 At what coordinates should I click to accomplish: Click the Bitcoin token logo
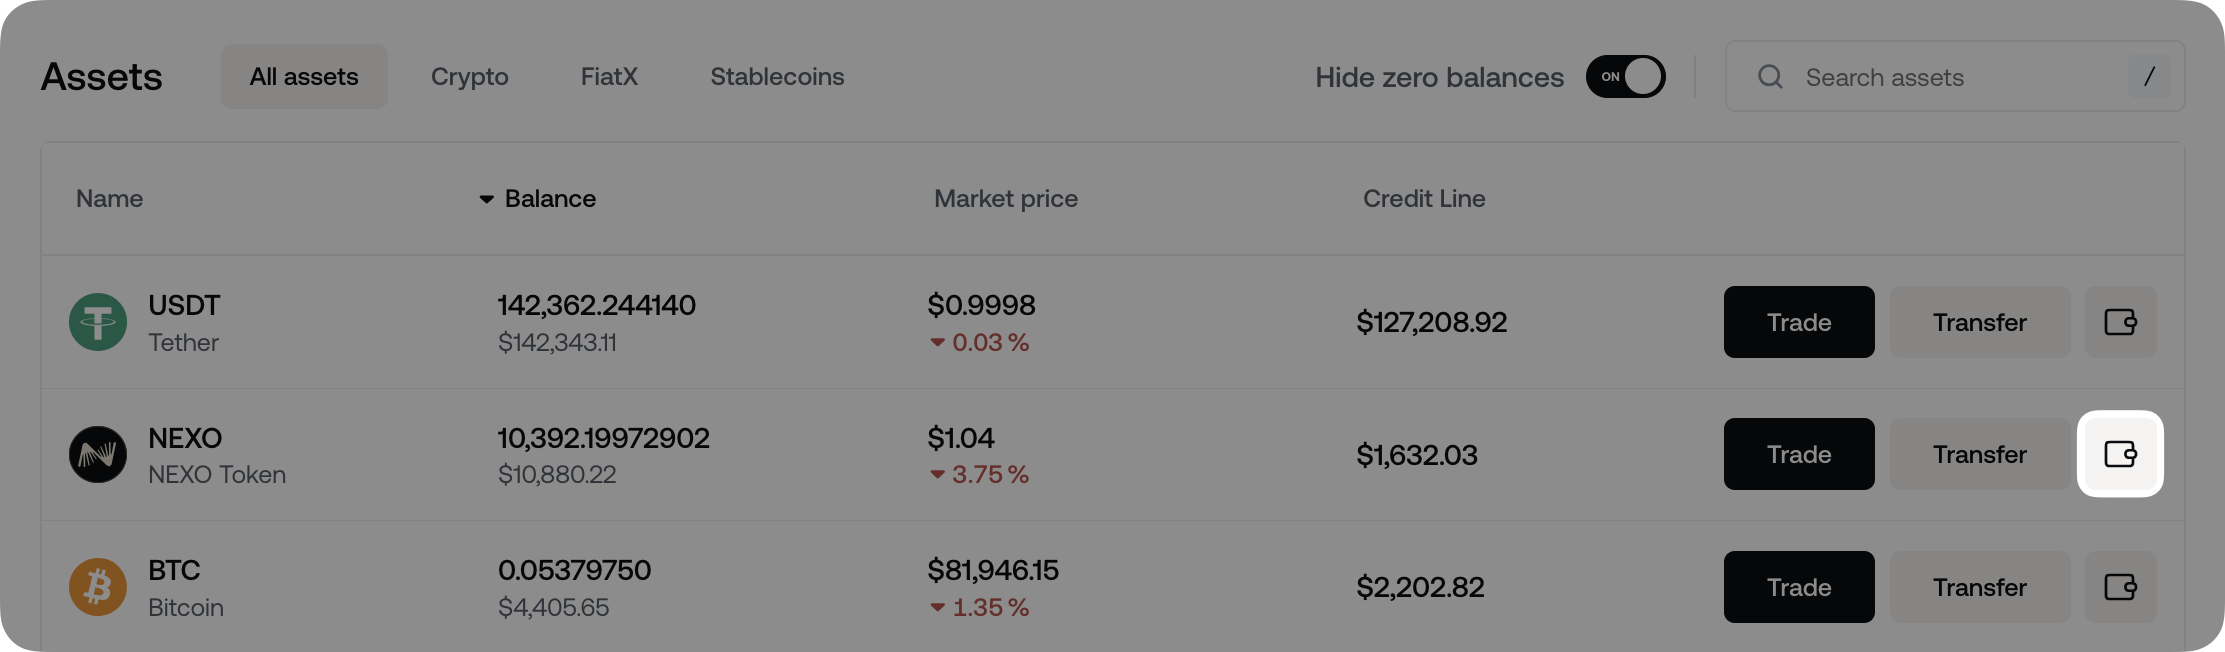click(97, 587)
